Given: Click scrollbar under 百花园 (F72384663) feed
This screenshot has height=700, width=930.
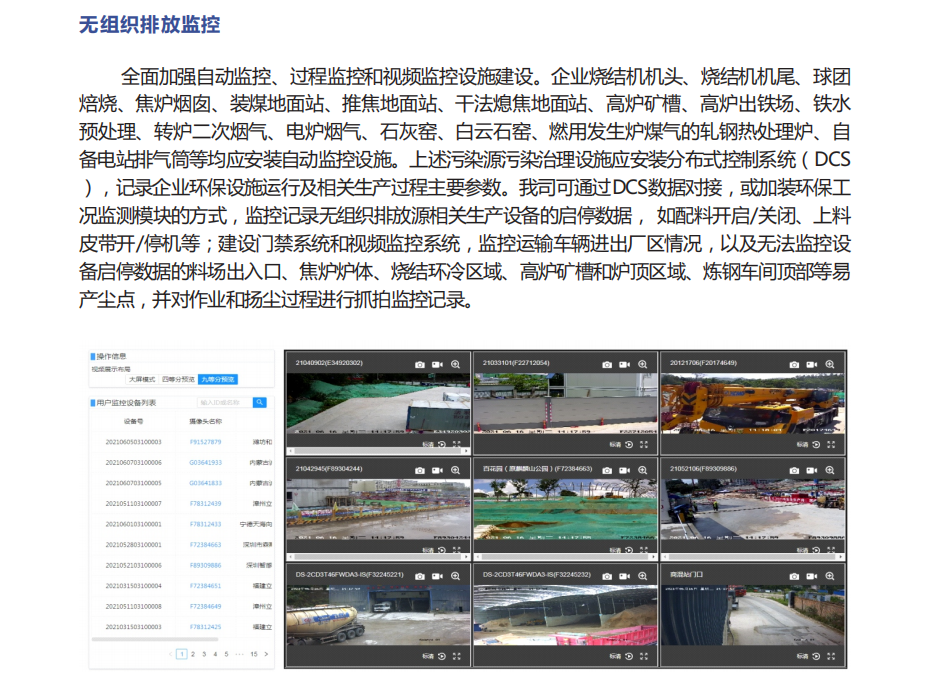Looking at the screenshot, I should point(565,557).
